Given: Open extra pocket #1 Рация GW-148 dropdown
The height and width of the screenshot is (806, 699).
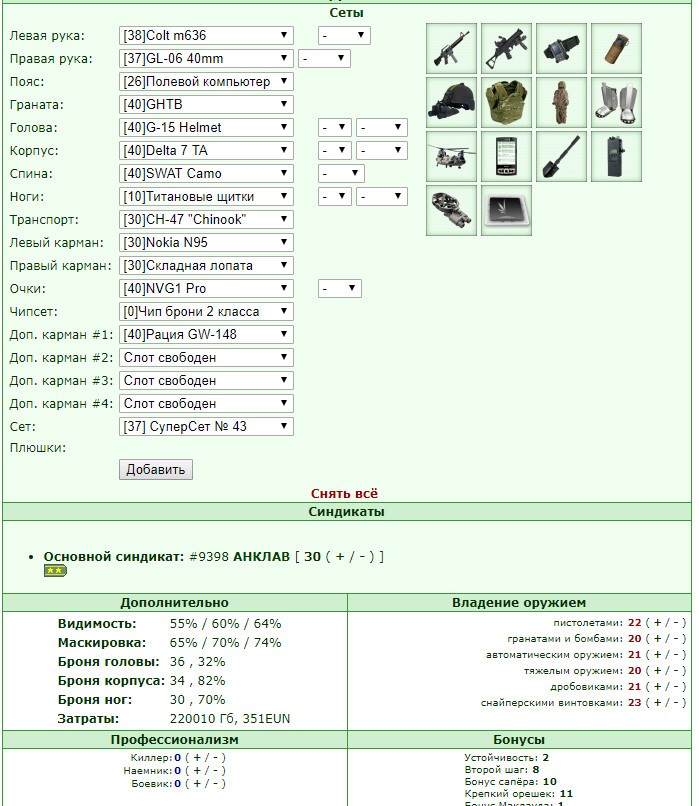Looking at the screenshot, I should 206,335.
